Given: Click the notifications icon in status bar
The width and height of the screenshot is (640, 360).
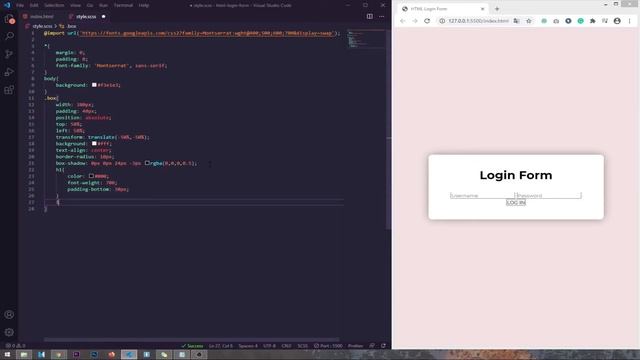Looking at the screenshot, I should coord(383,346).
